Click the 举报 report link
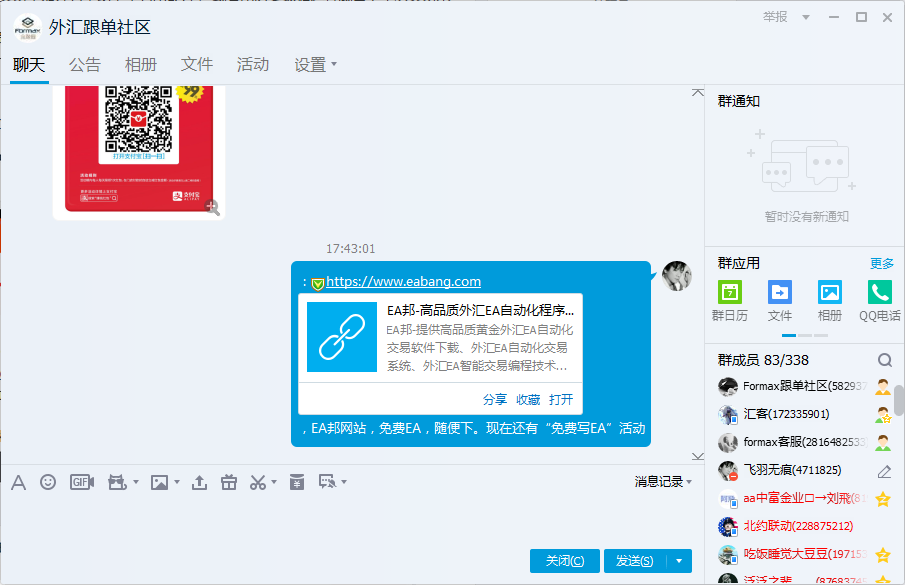Screen dimensions: 905x585 pos(775,17)
